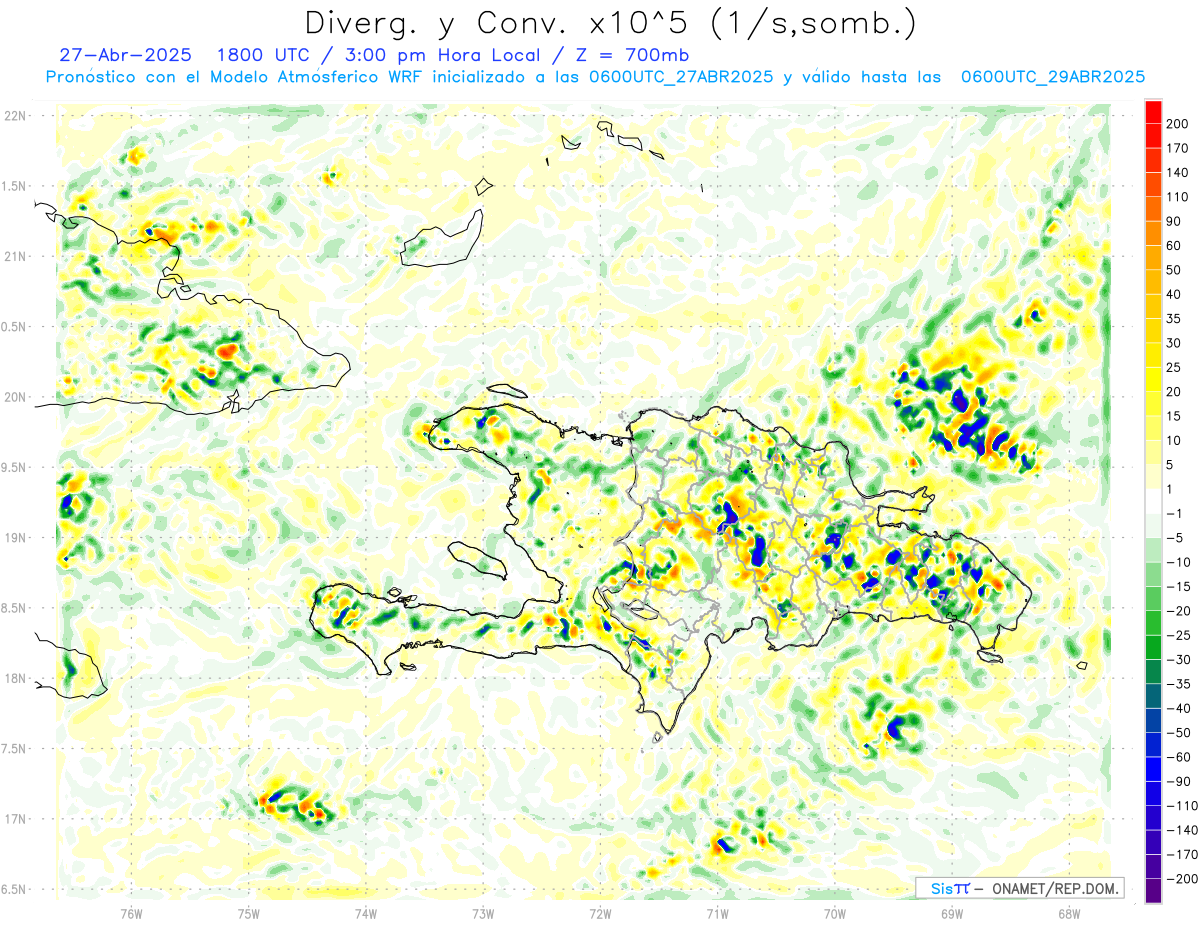This screenshot has width=1200, height=927.
Task: Click the "76W" longitude label
Action: 131,914
